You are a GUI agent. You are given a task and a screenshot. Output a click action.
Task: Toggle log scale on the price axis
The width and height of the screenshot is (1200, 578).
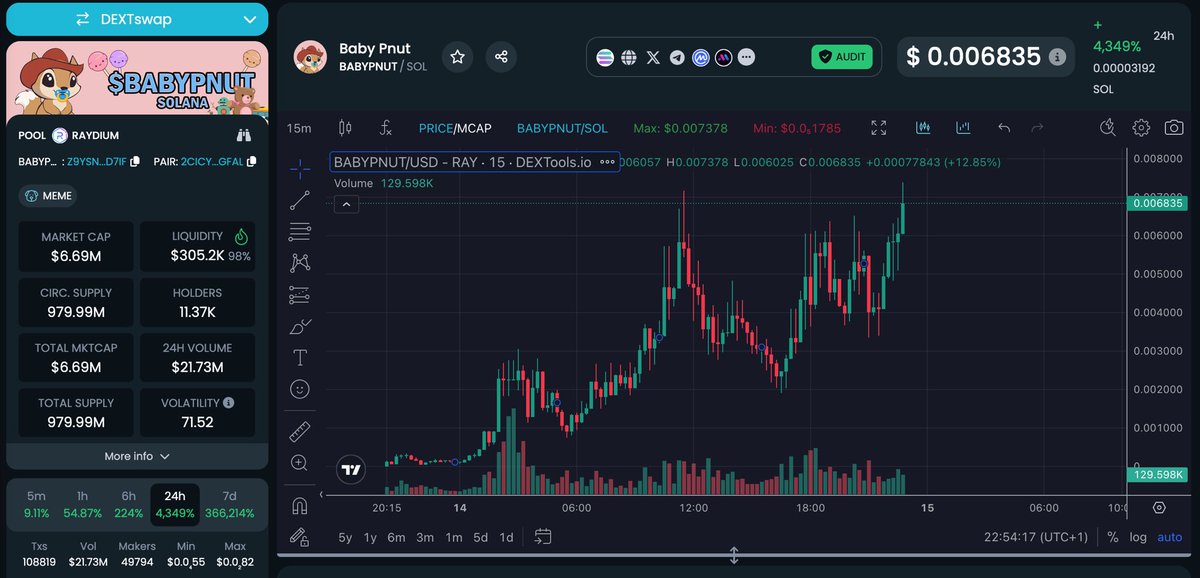(1138, 537)
